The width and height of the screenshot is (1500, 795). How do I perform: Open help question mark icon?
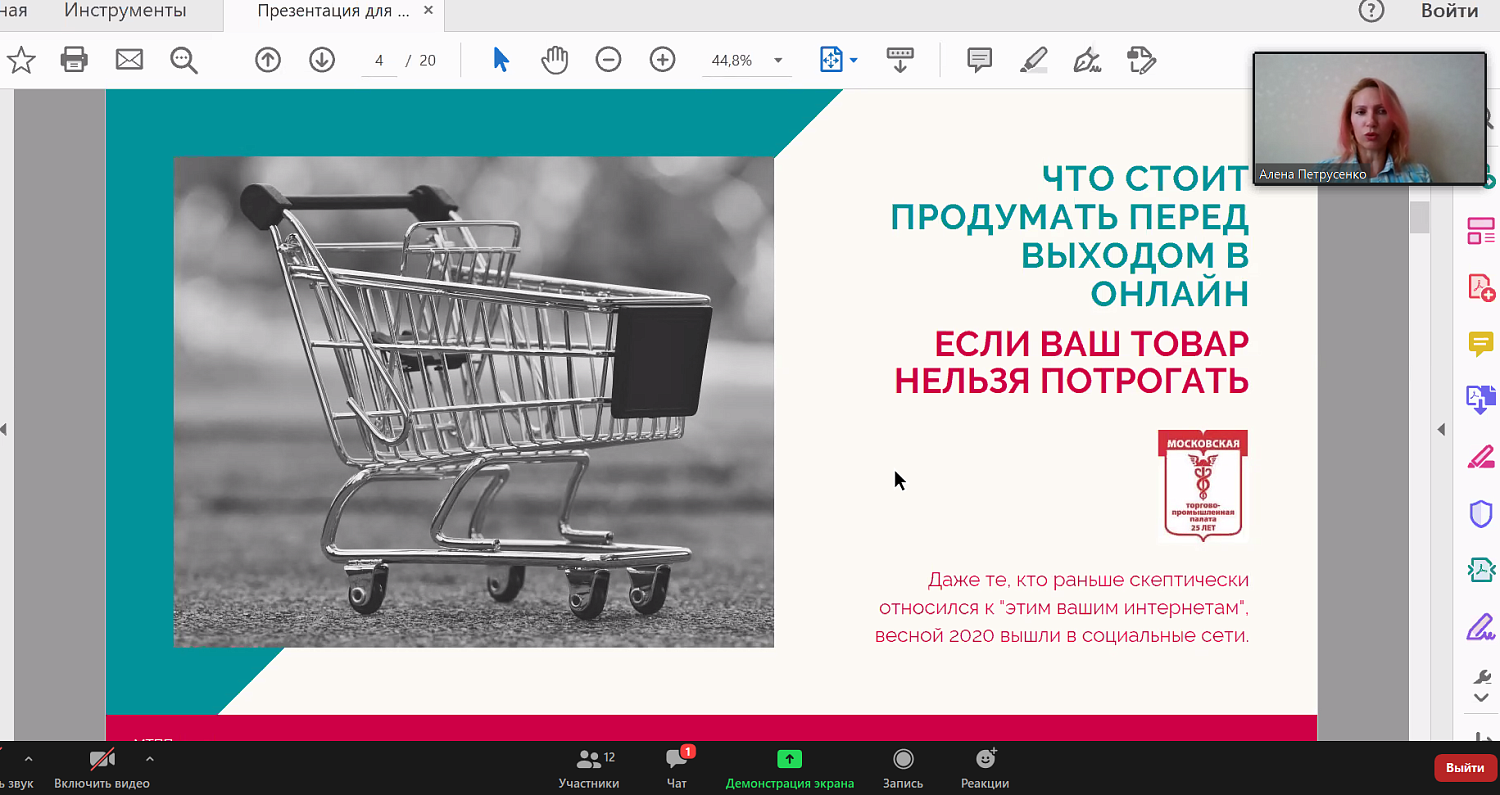pos(1371,11)
